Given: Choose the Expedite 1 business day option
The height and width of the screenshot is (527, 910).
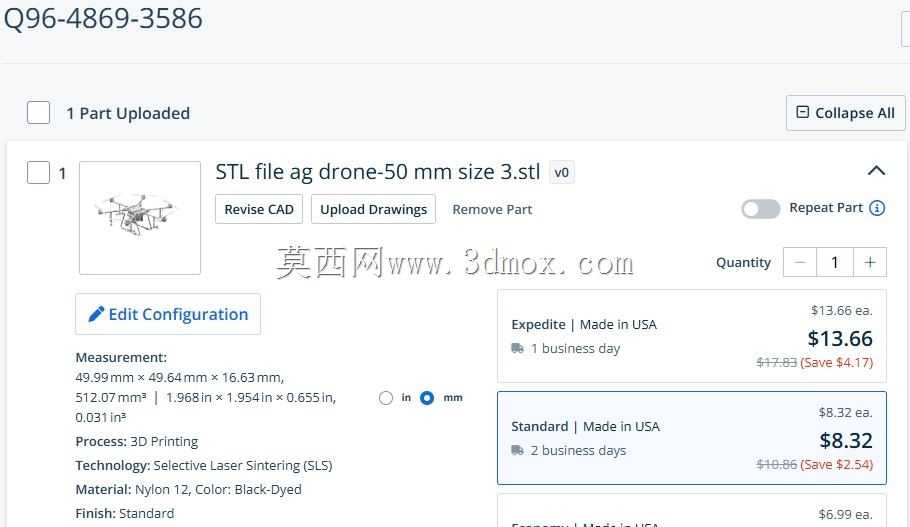Looking at the screenshot, I should [x=692, y=336].
